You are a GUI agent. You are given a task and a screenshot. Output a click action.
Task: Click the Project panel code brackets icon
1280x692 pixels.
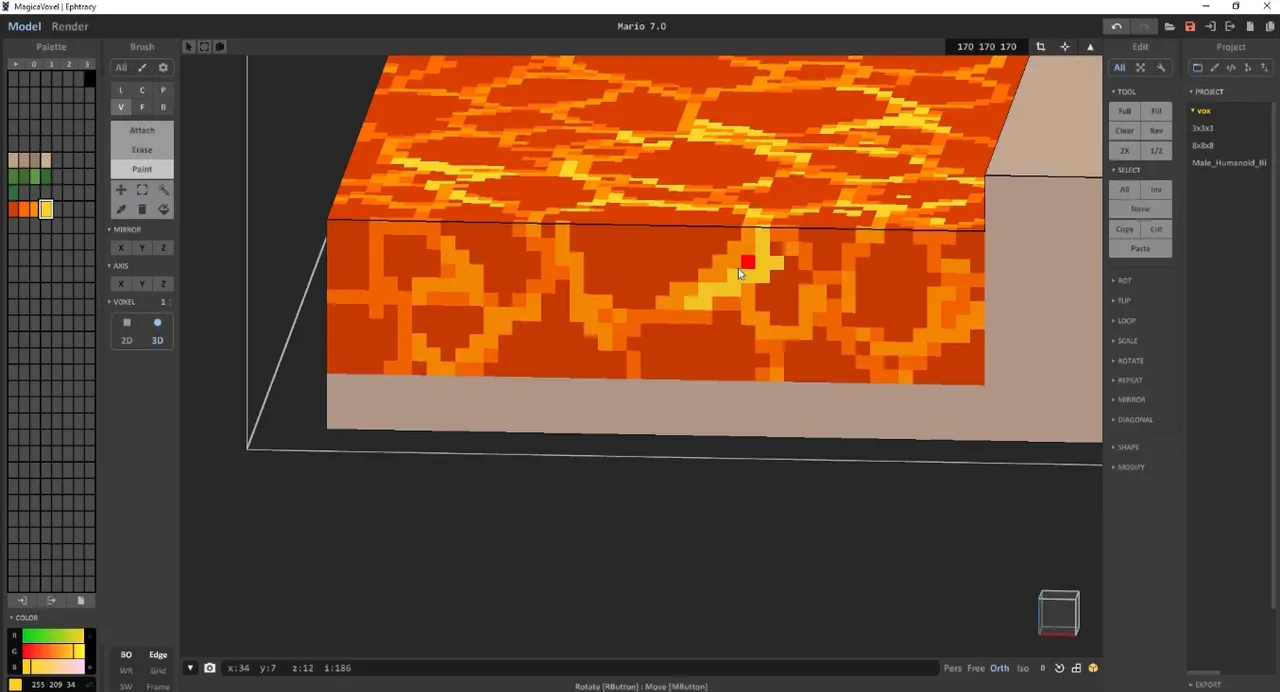[1231, 68]
